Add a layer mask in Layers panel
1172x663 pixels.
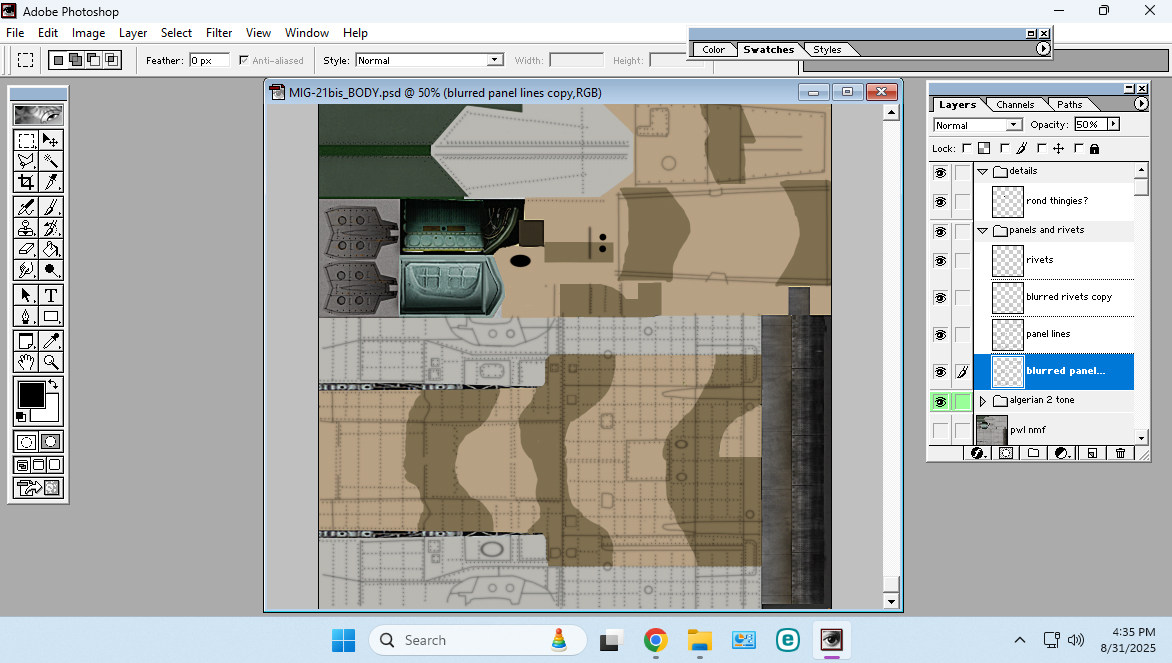[x=1006, y=453]
